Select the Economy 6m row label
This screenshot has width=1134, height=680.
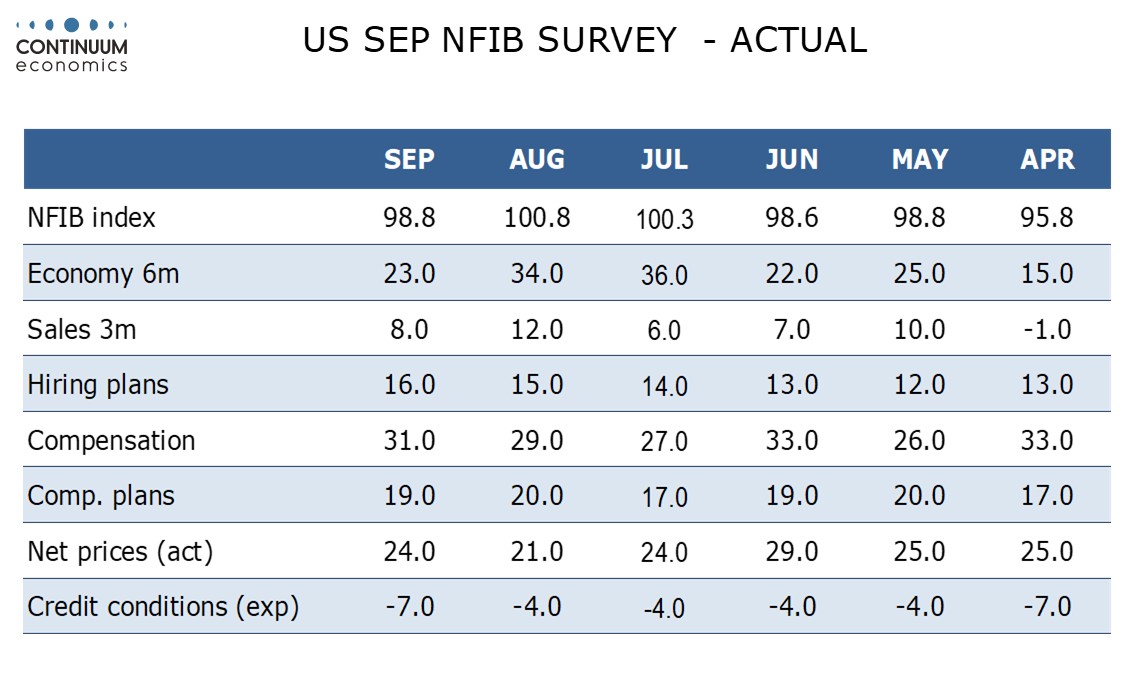click(104, 273)
